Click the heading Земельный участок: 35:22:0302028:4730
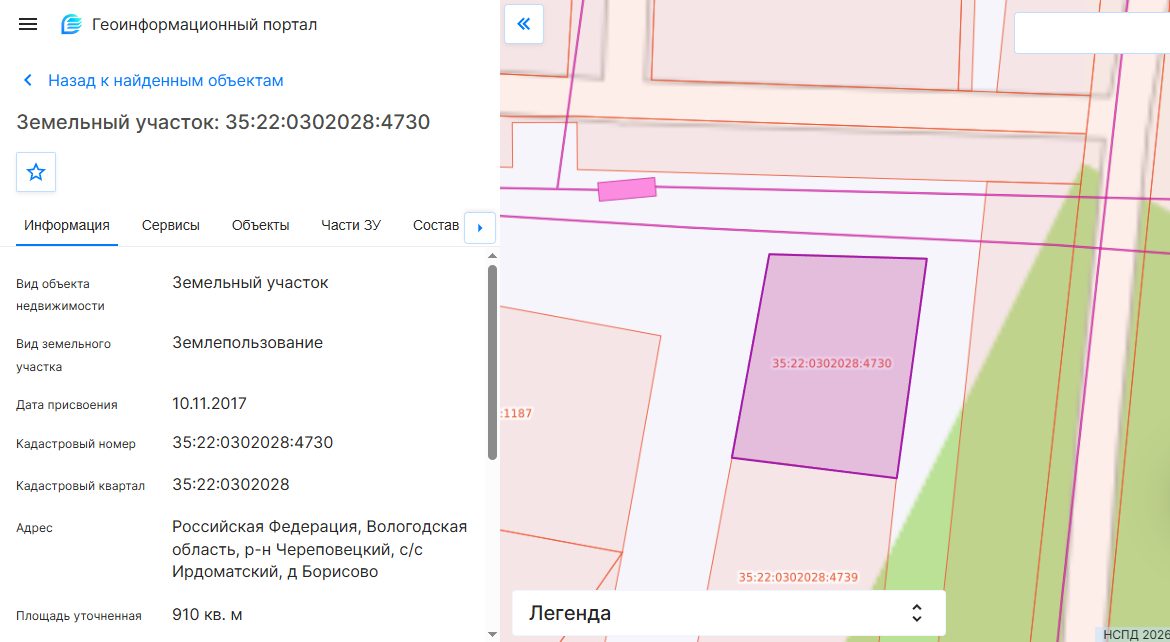1170x642 pixels. point(223,122)
